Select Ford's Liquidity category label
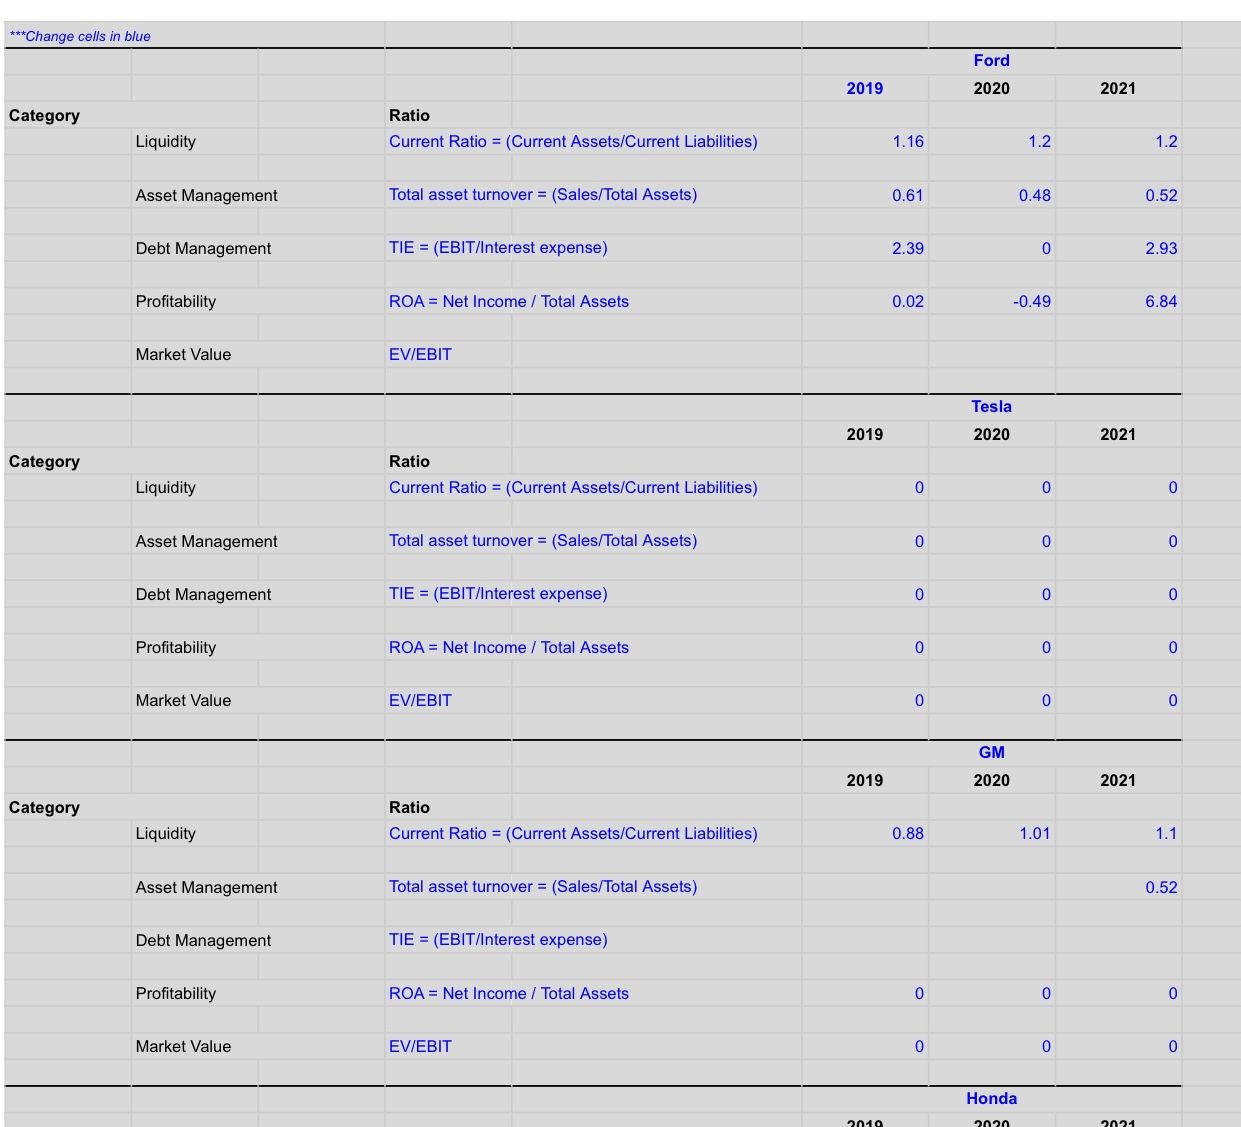The image size is (1241, 1127). 163,142
